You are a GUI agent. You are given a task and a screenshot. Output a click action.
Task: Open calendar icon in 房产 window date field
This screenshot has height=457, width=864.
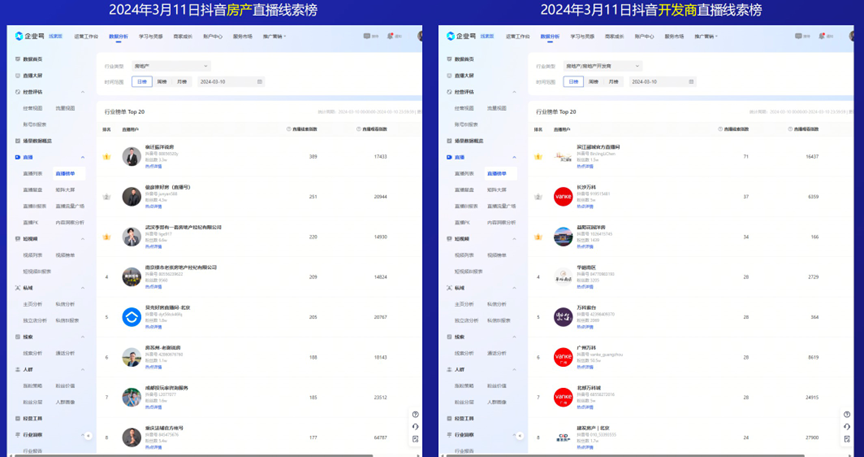(x=260, y=82)
